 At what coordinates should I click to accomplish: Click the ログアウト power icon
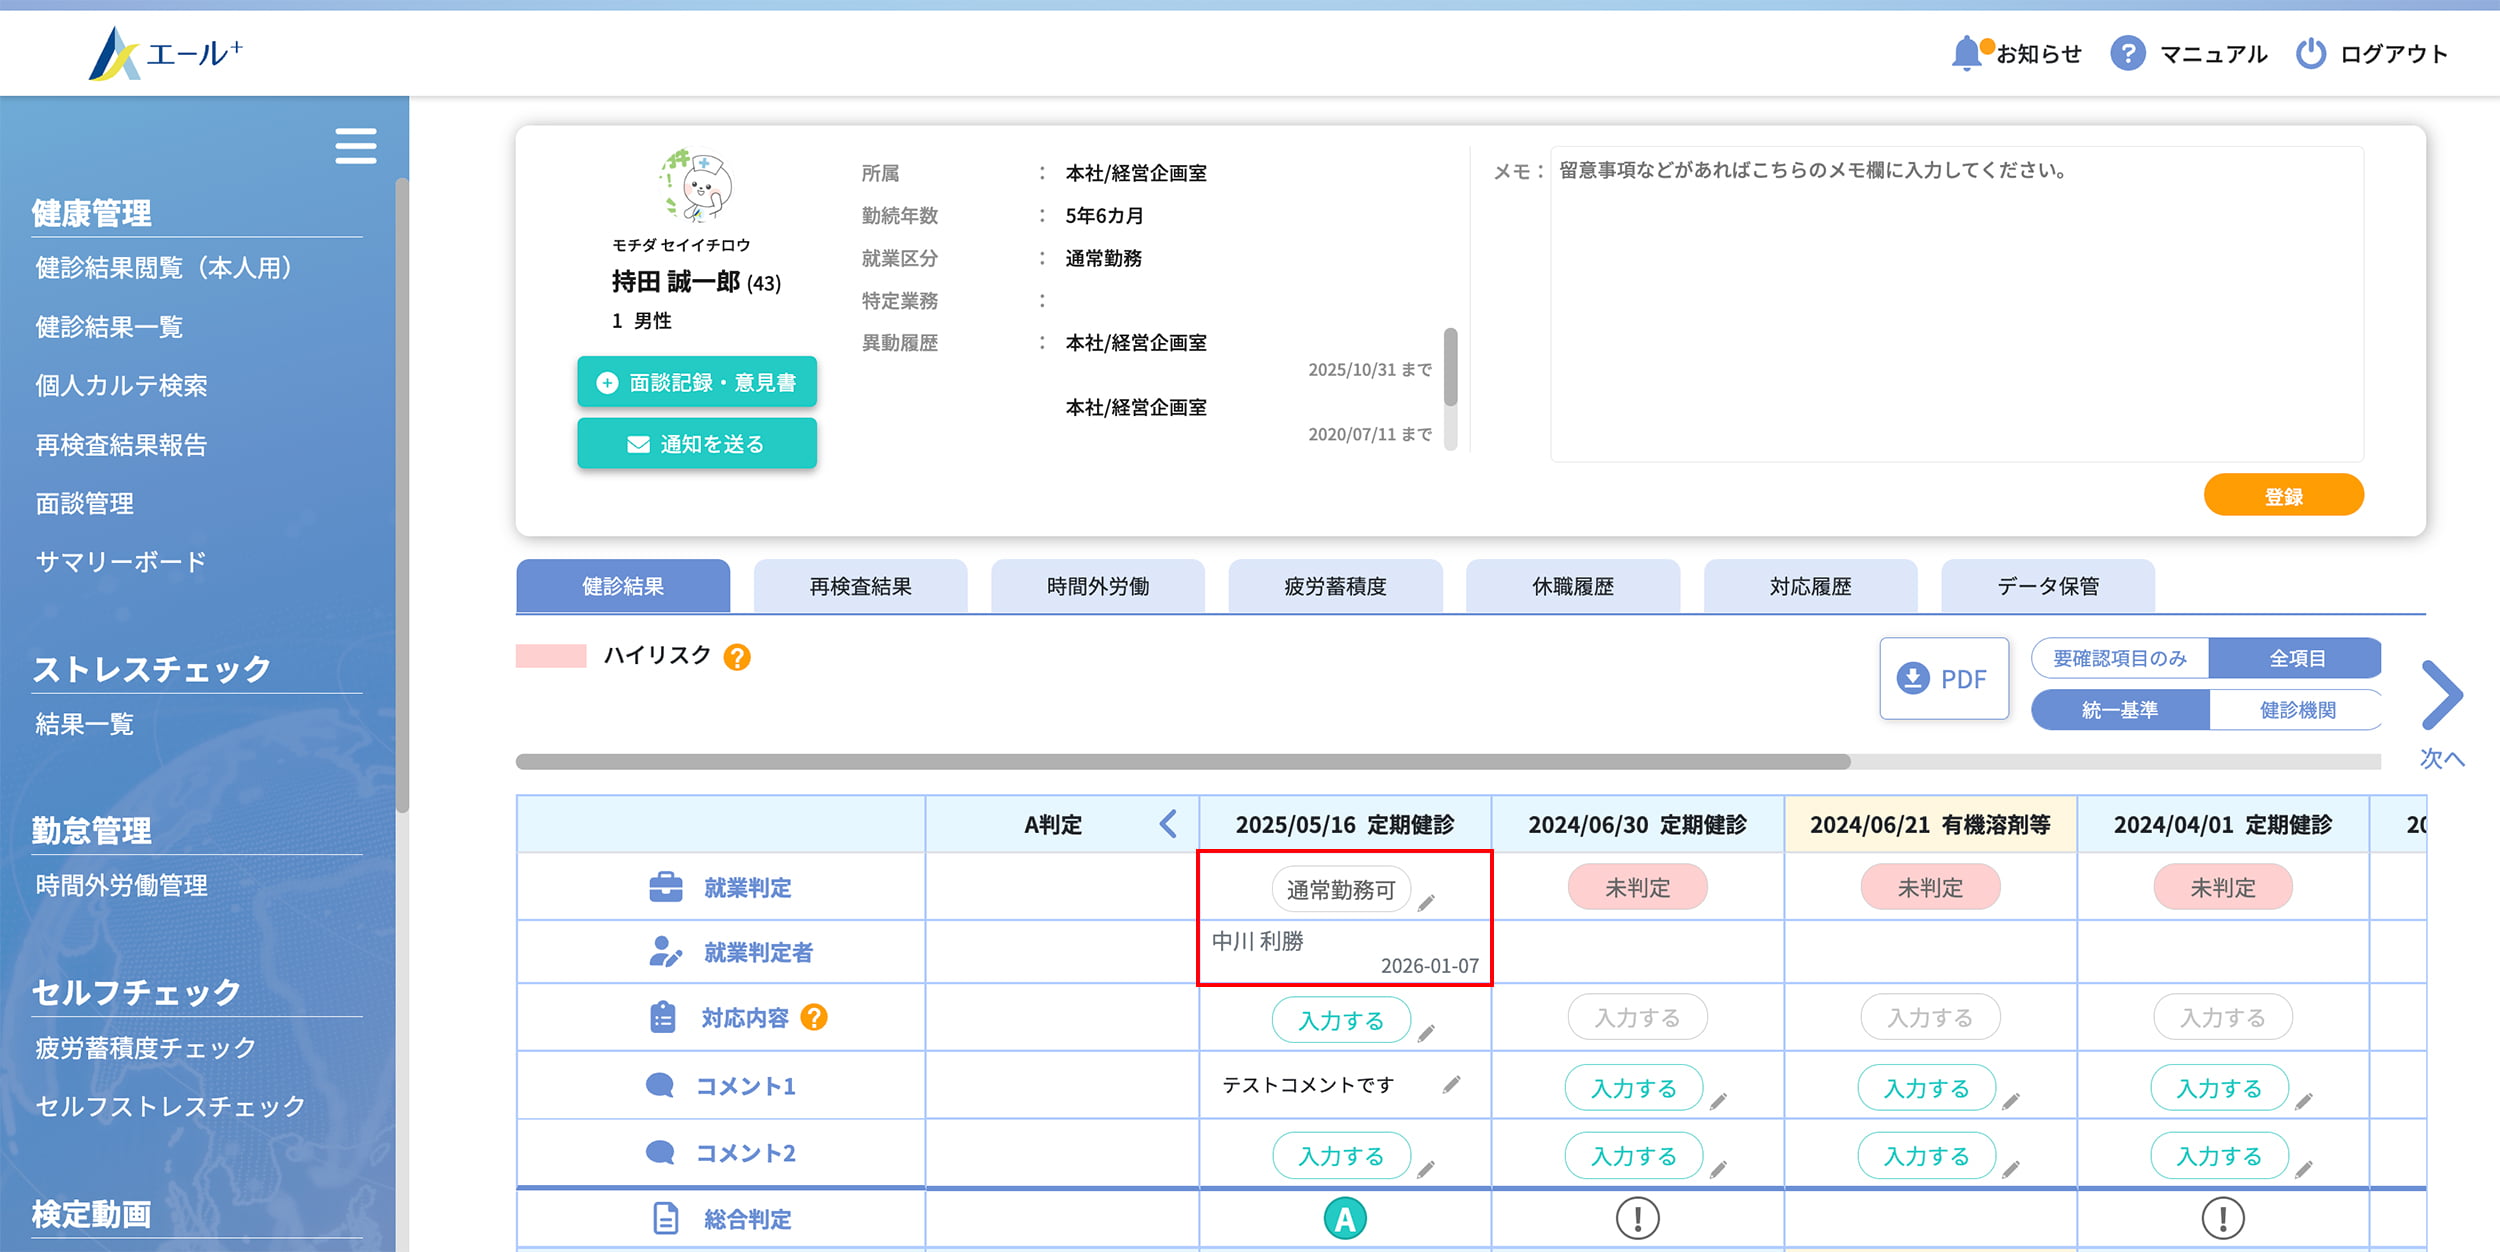coord(2310,53)
